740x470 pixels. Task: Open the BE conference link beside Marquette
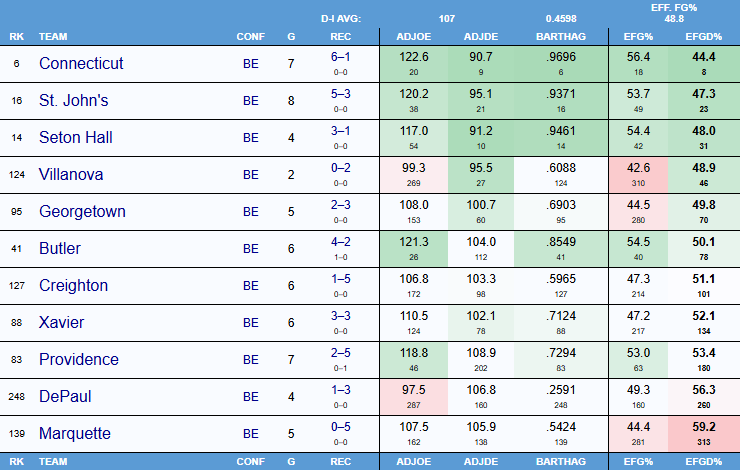pos(251,434)
